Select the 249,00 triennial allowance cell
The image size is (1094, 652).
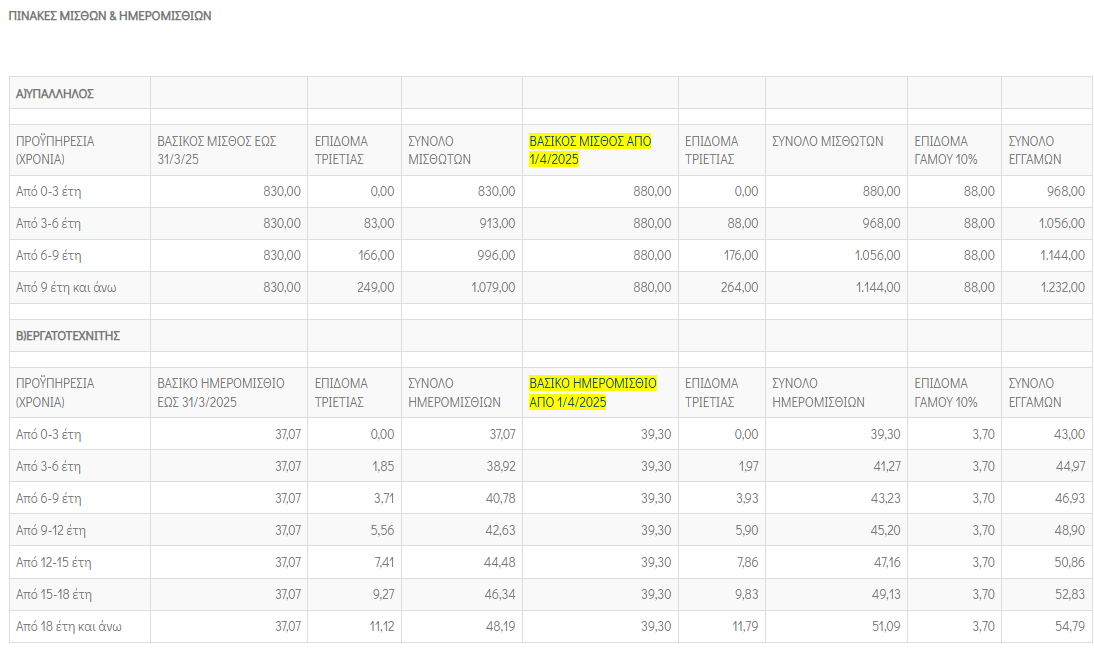click(x=377, y=288)
